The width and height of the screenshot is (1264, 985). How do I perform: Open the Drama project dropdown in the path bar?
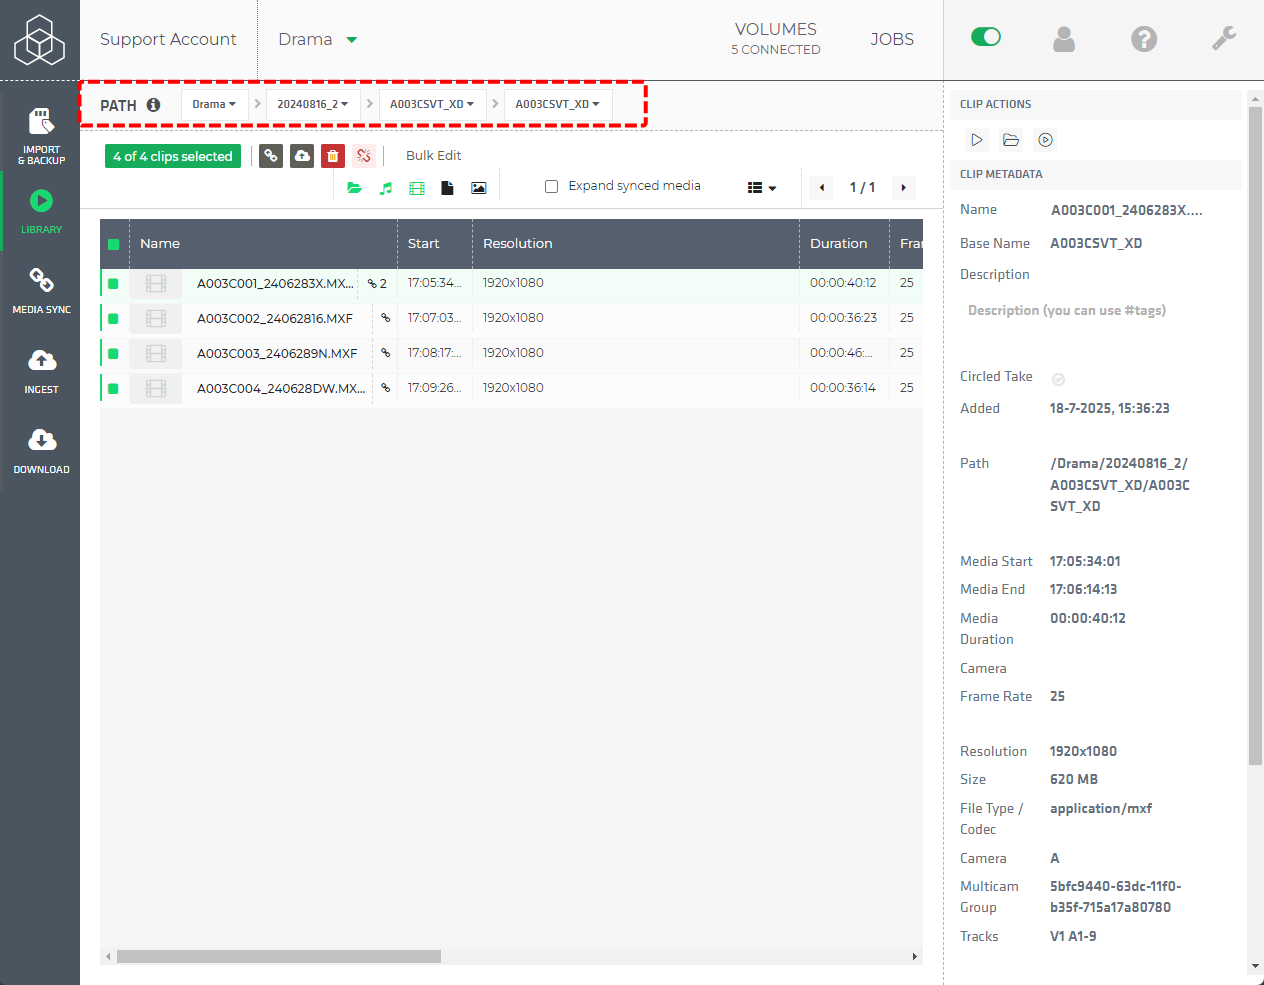tap(214, 104)
